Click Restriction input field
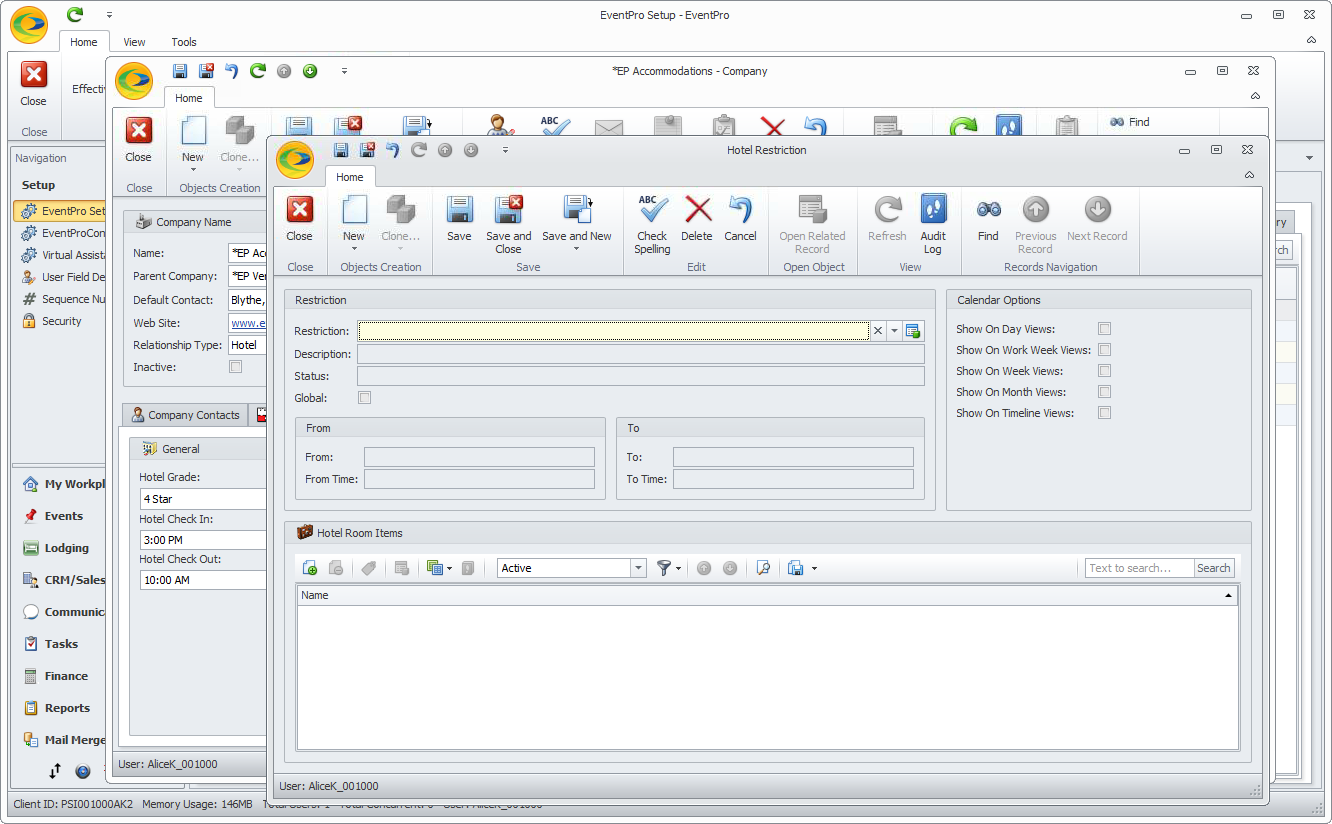This screenshot has height=824, width=1332. point(613,331)
